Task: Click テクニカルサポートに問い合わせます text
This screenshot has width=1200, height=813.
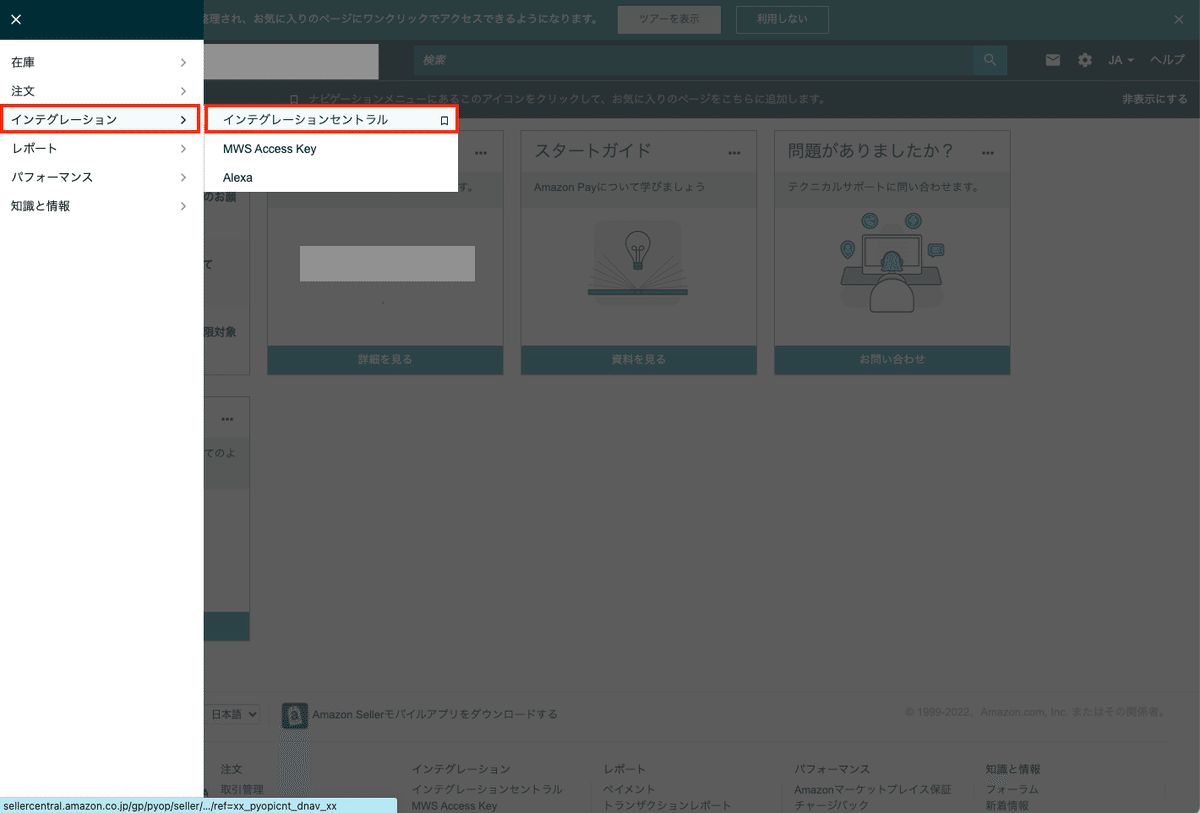Action: point(883,187)
